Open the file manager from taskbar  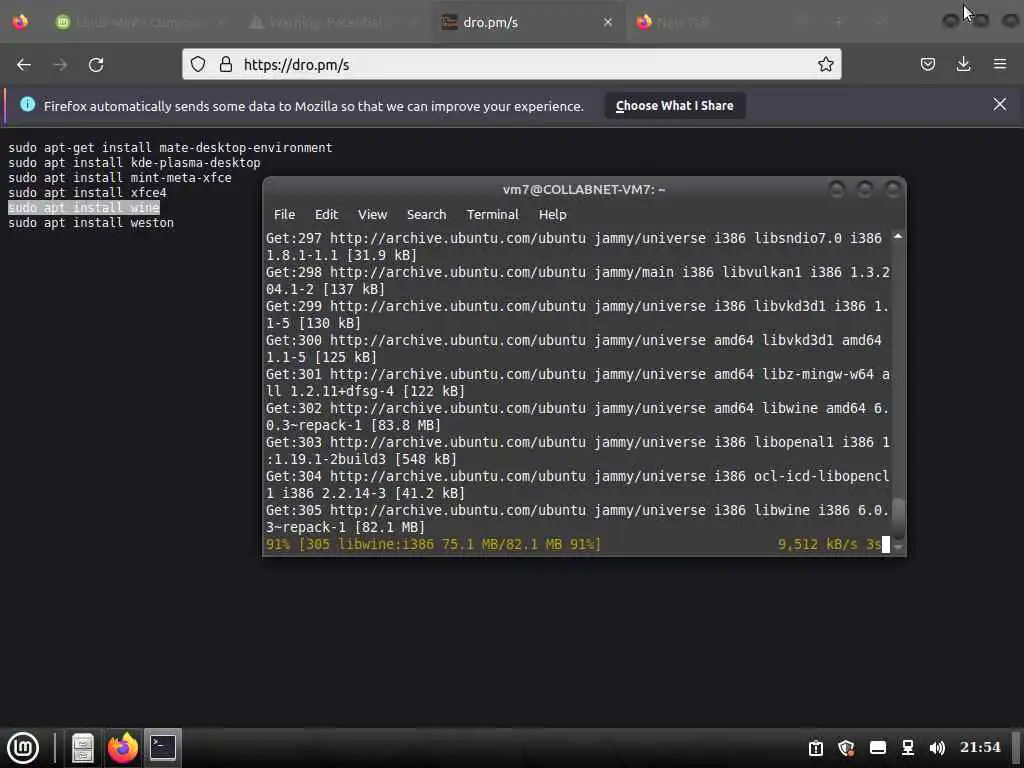(82, 748)
